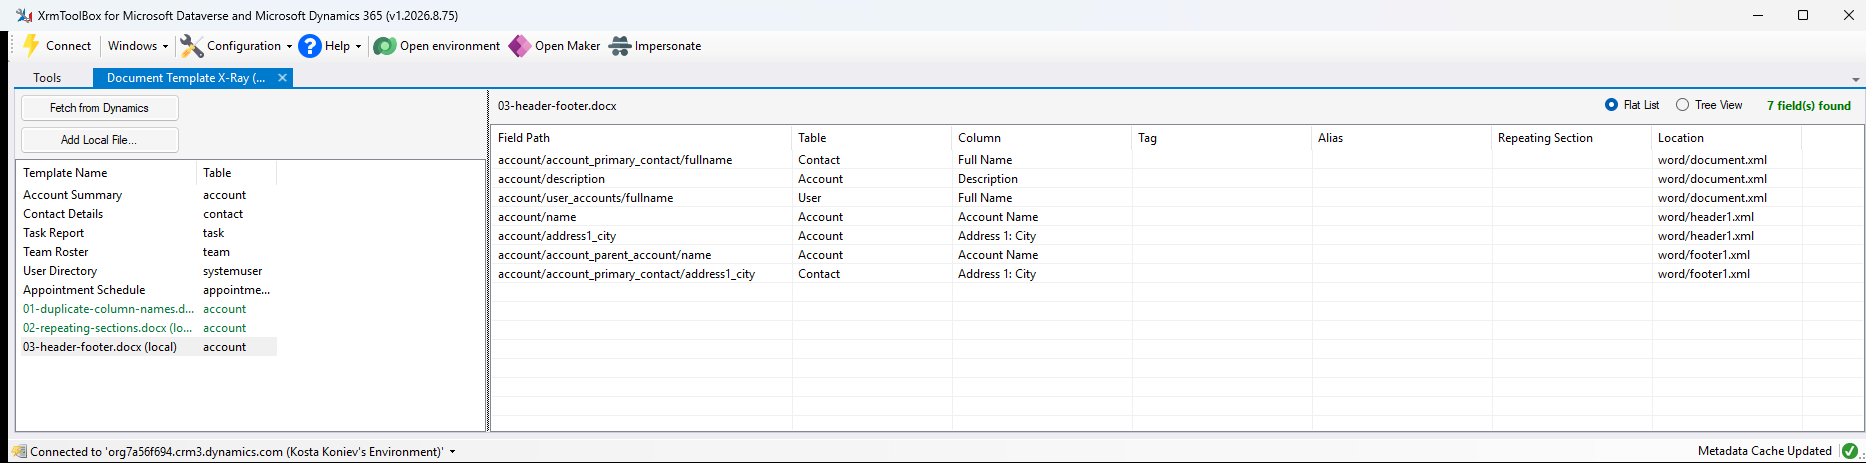
Task: Select the 03-header-footer.docx (local) template
Action: 100,347
